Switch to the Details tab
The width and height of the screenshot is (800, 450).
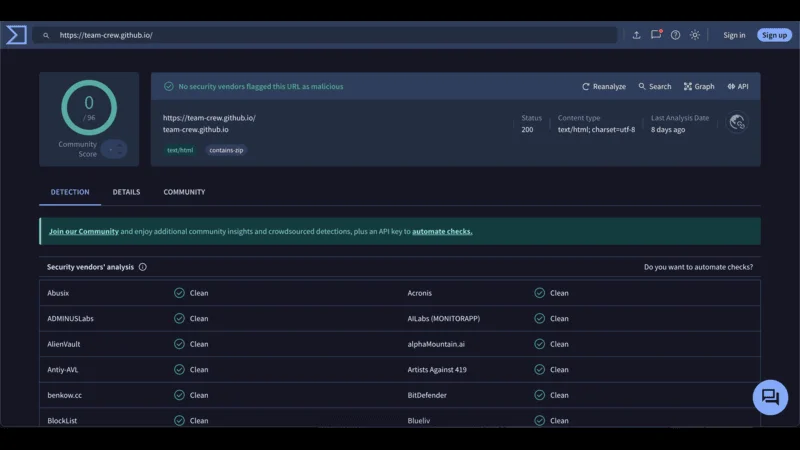click(126, 192)
